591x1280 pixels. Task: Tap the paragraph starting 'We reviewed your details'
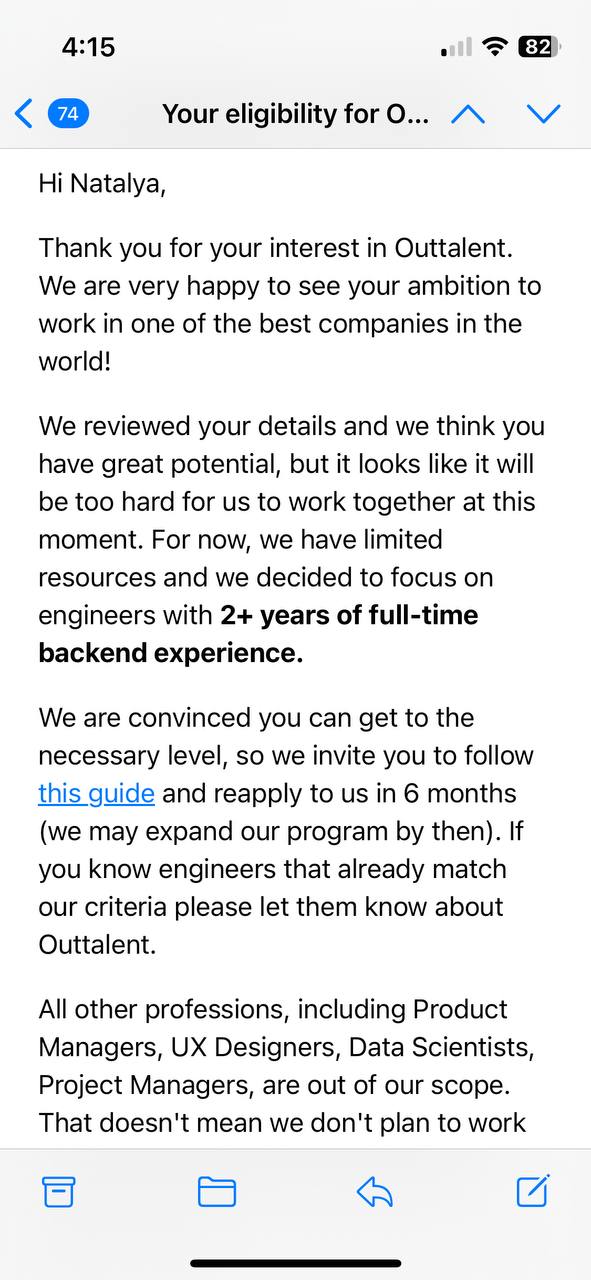tap(290, 539)
